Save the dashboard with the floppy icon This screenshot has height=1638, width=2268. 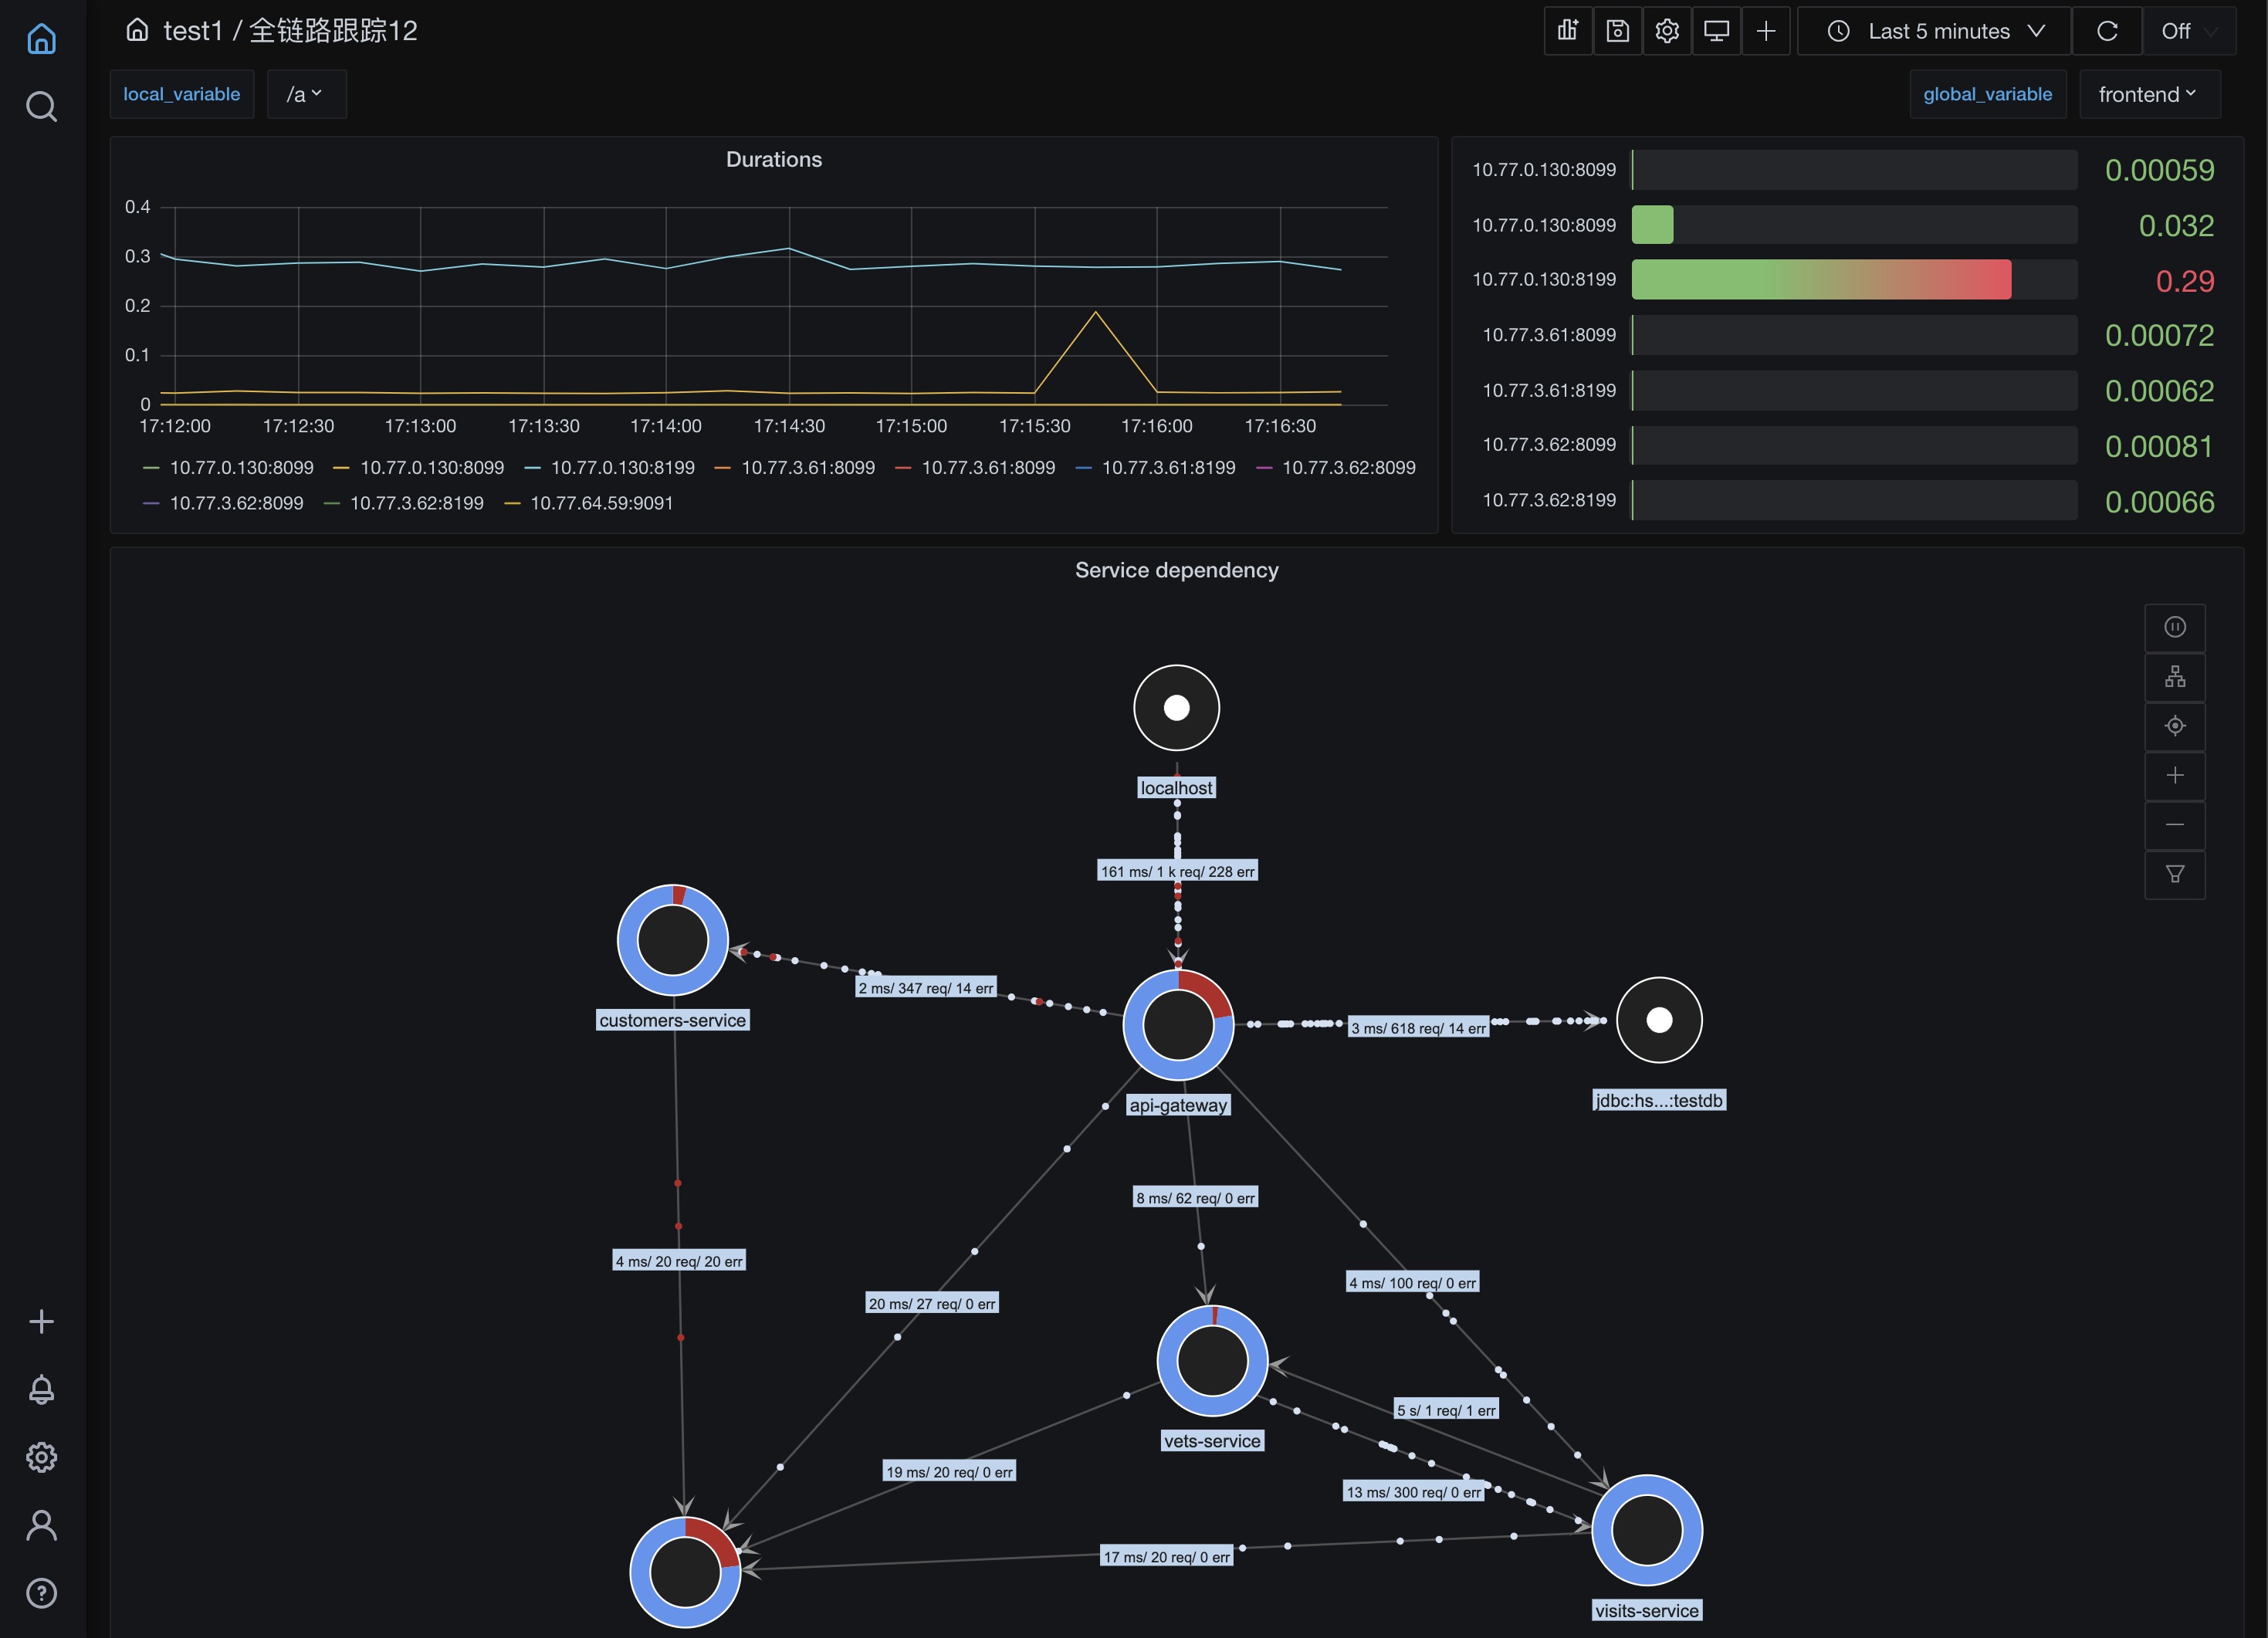click(1617, 31)
